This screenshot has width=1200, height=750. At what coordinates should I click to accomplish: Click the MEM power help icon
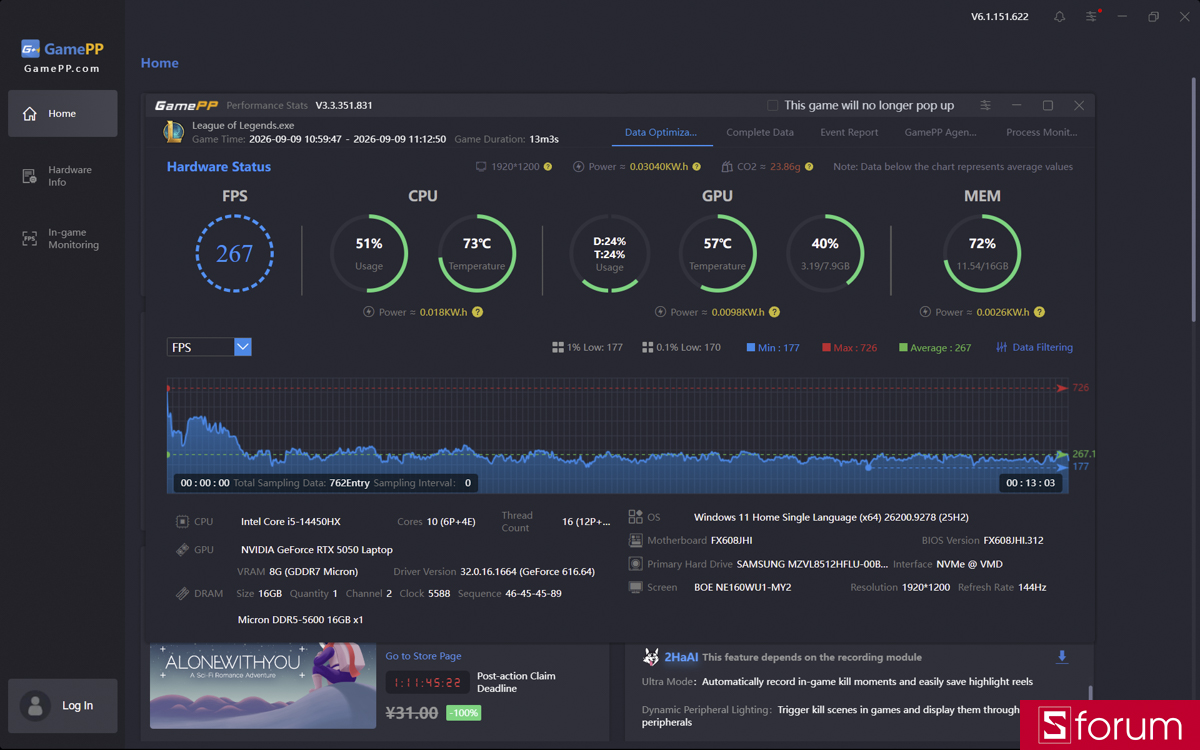point(1039,312)
